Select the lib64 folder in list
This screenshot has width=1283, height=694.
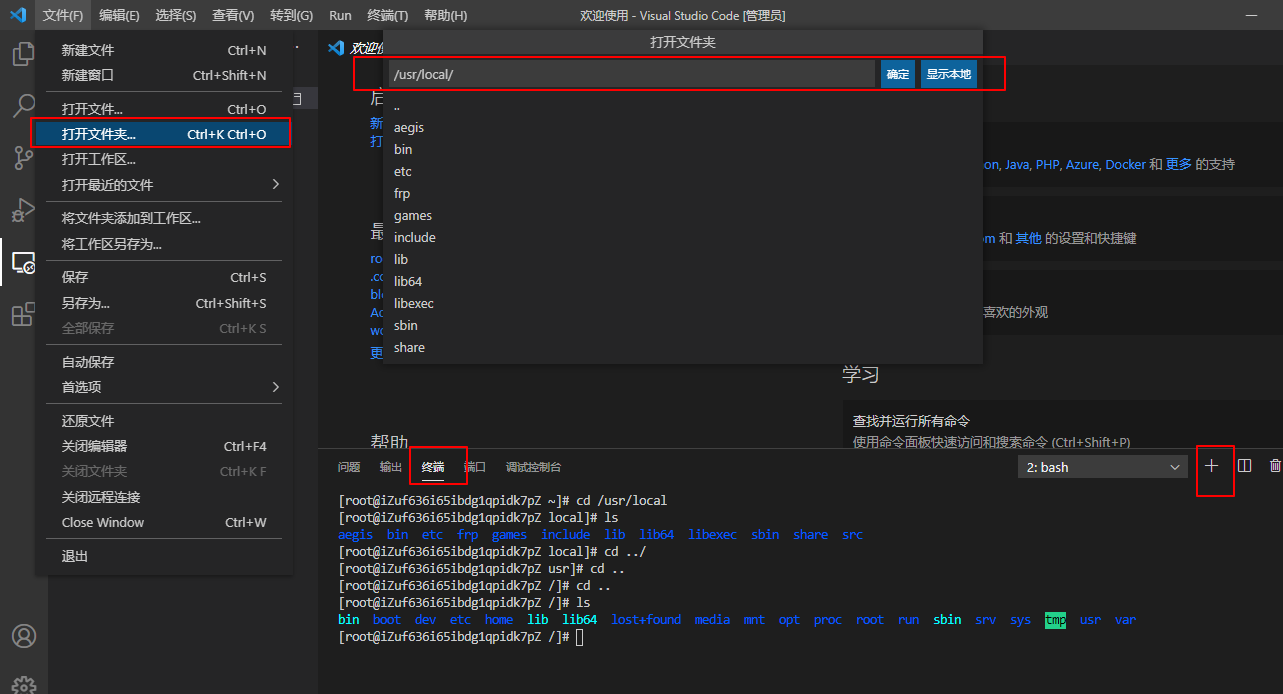(x=683, y=281)
